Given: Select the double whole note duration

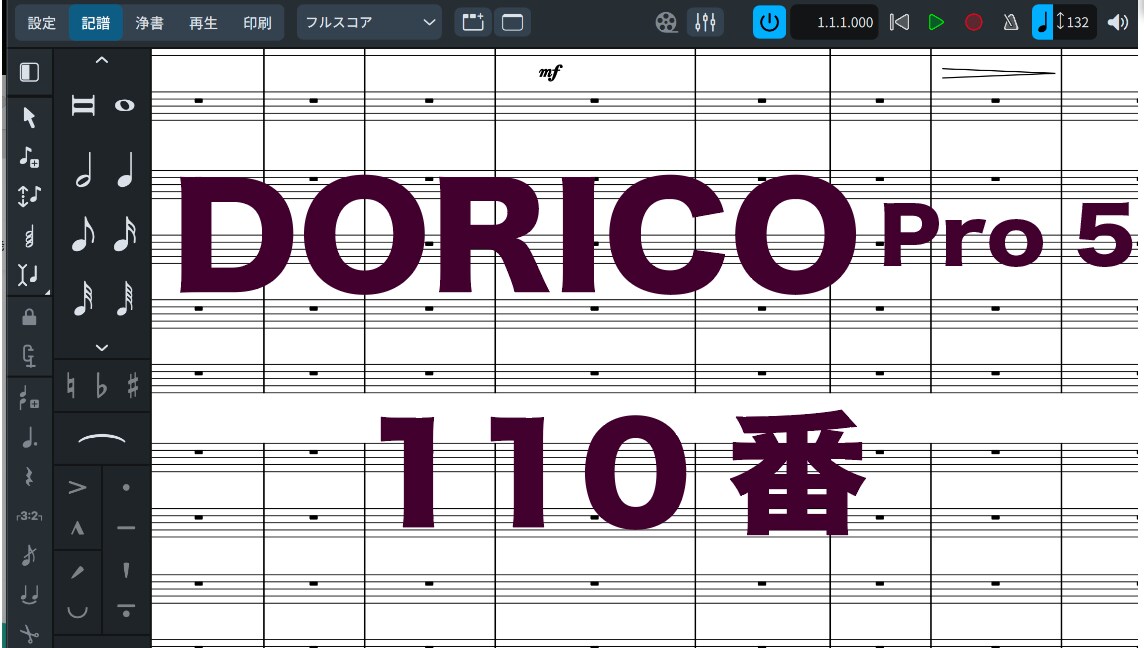Looking at the screenshot, I should tap(82, 106).
